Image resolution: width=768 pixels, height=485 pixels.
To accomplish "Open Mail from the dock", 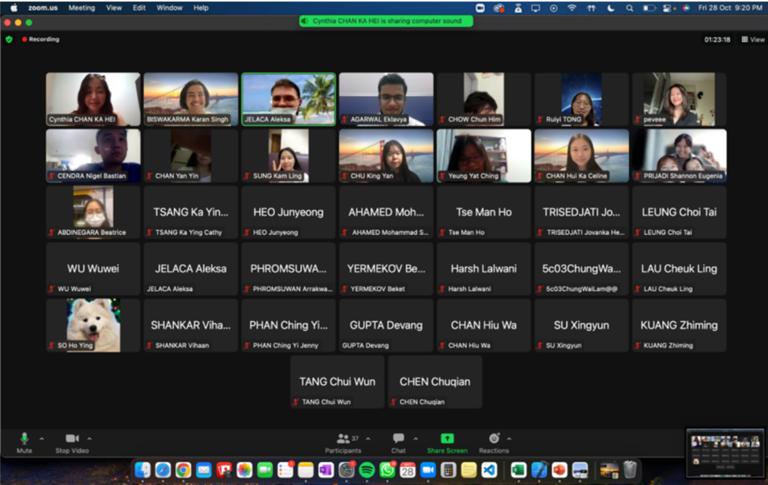I will [204, 470].
